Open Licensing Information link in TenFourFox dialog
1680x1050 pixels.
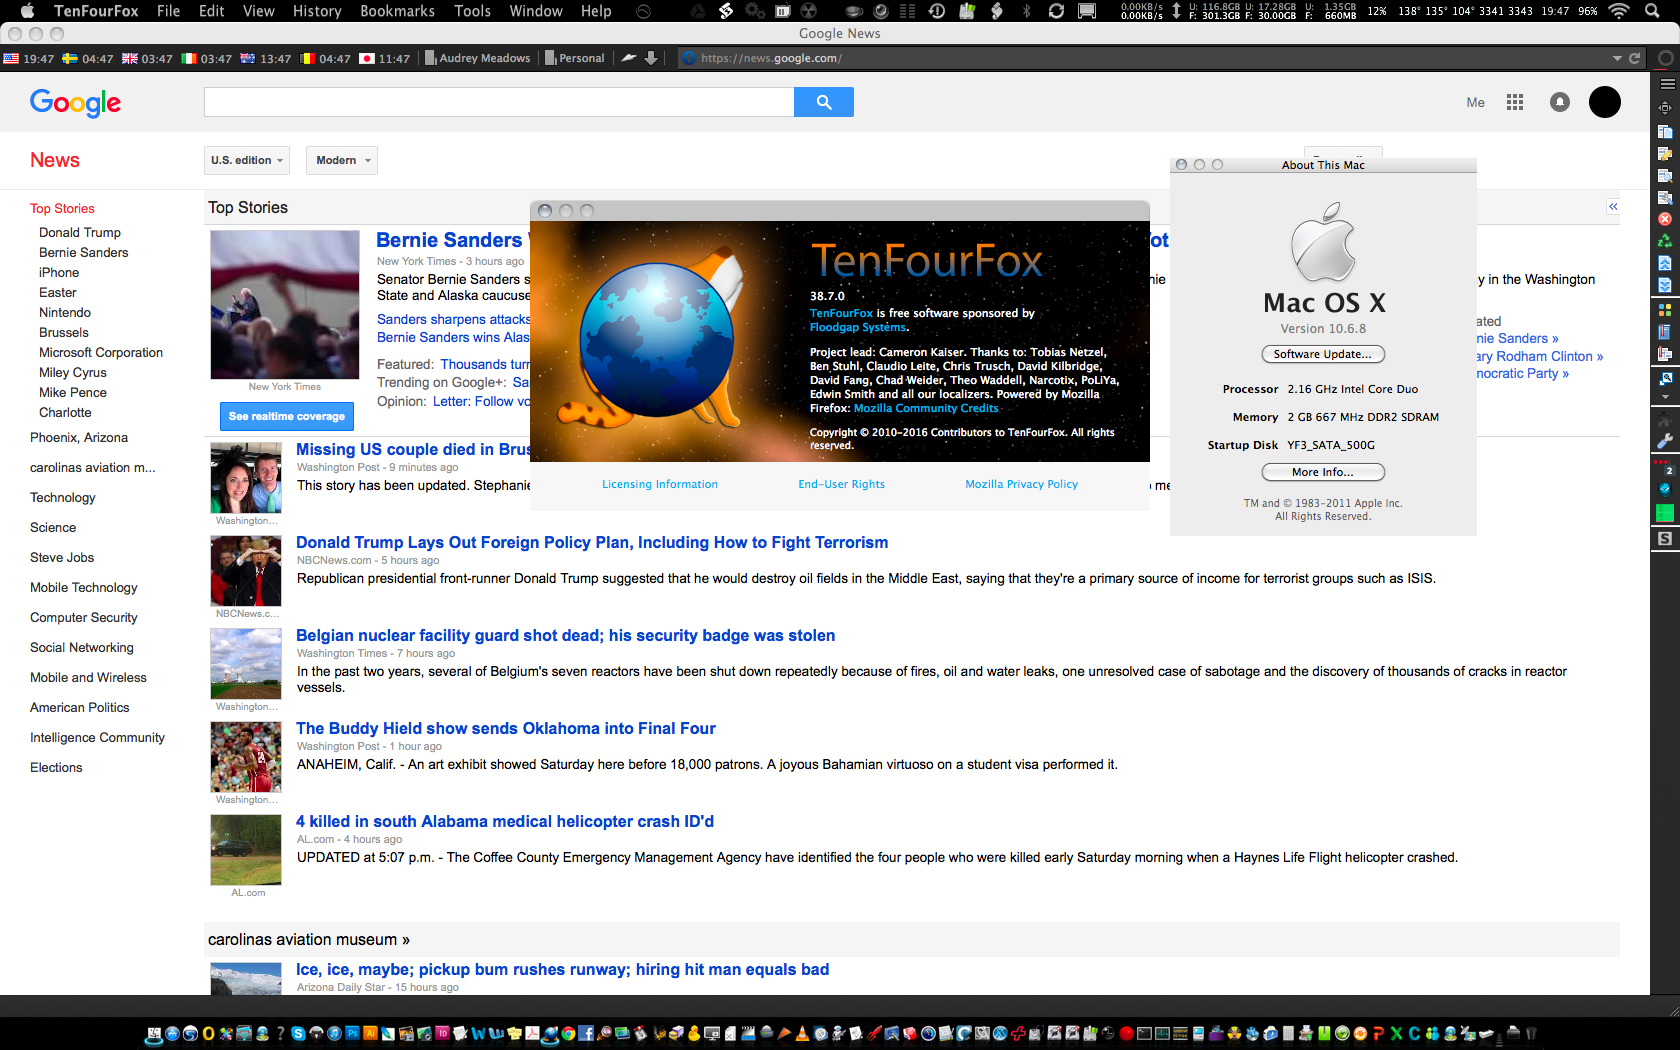click(x=660, y=484)
